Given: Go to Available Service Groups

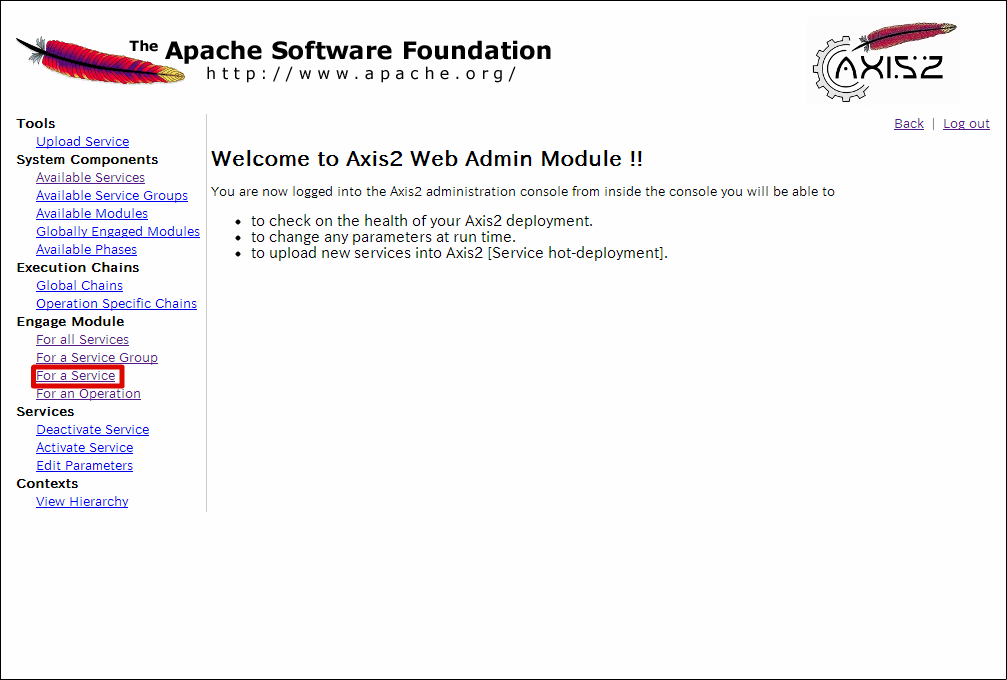Looking at the screenshot, I should (112, 195).
